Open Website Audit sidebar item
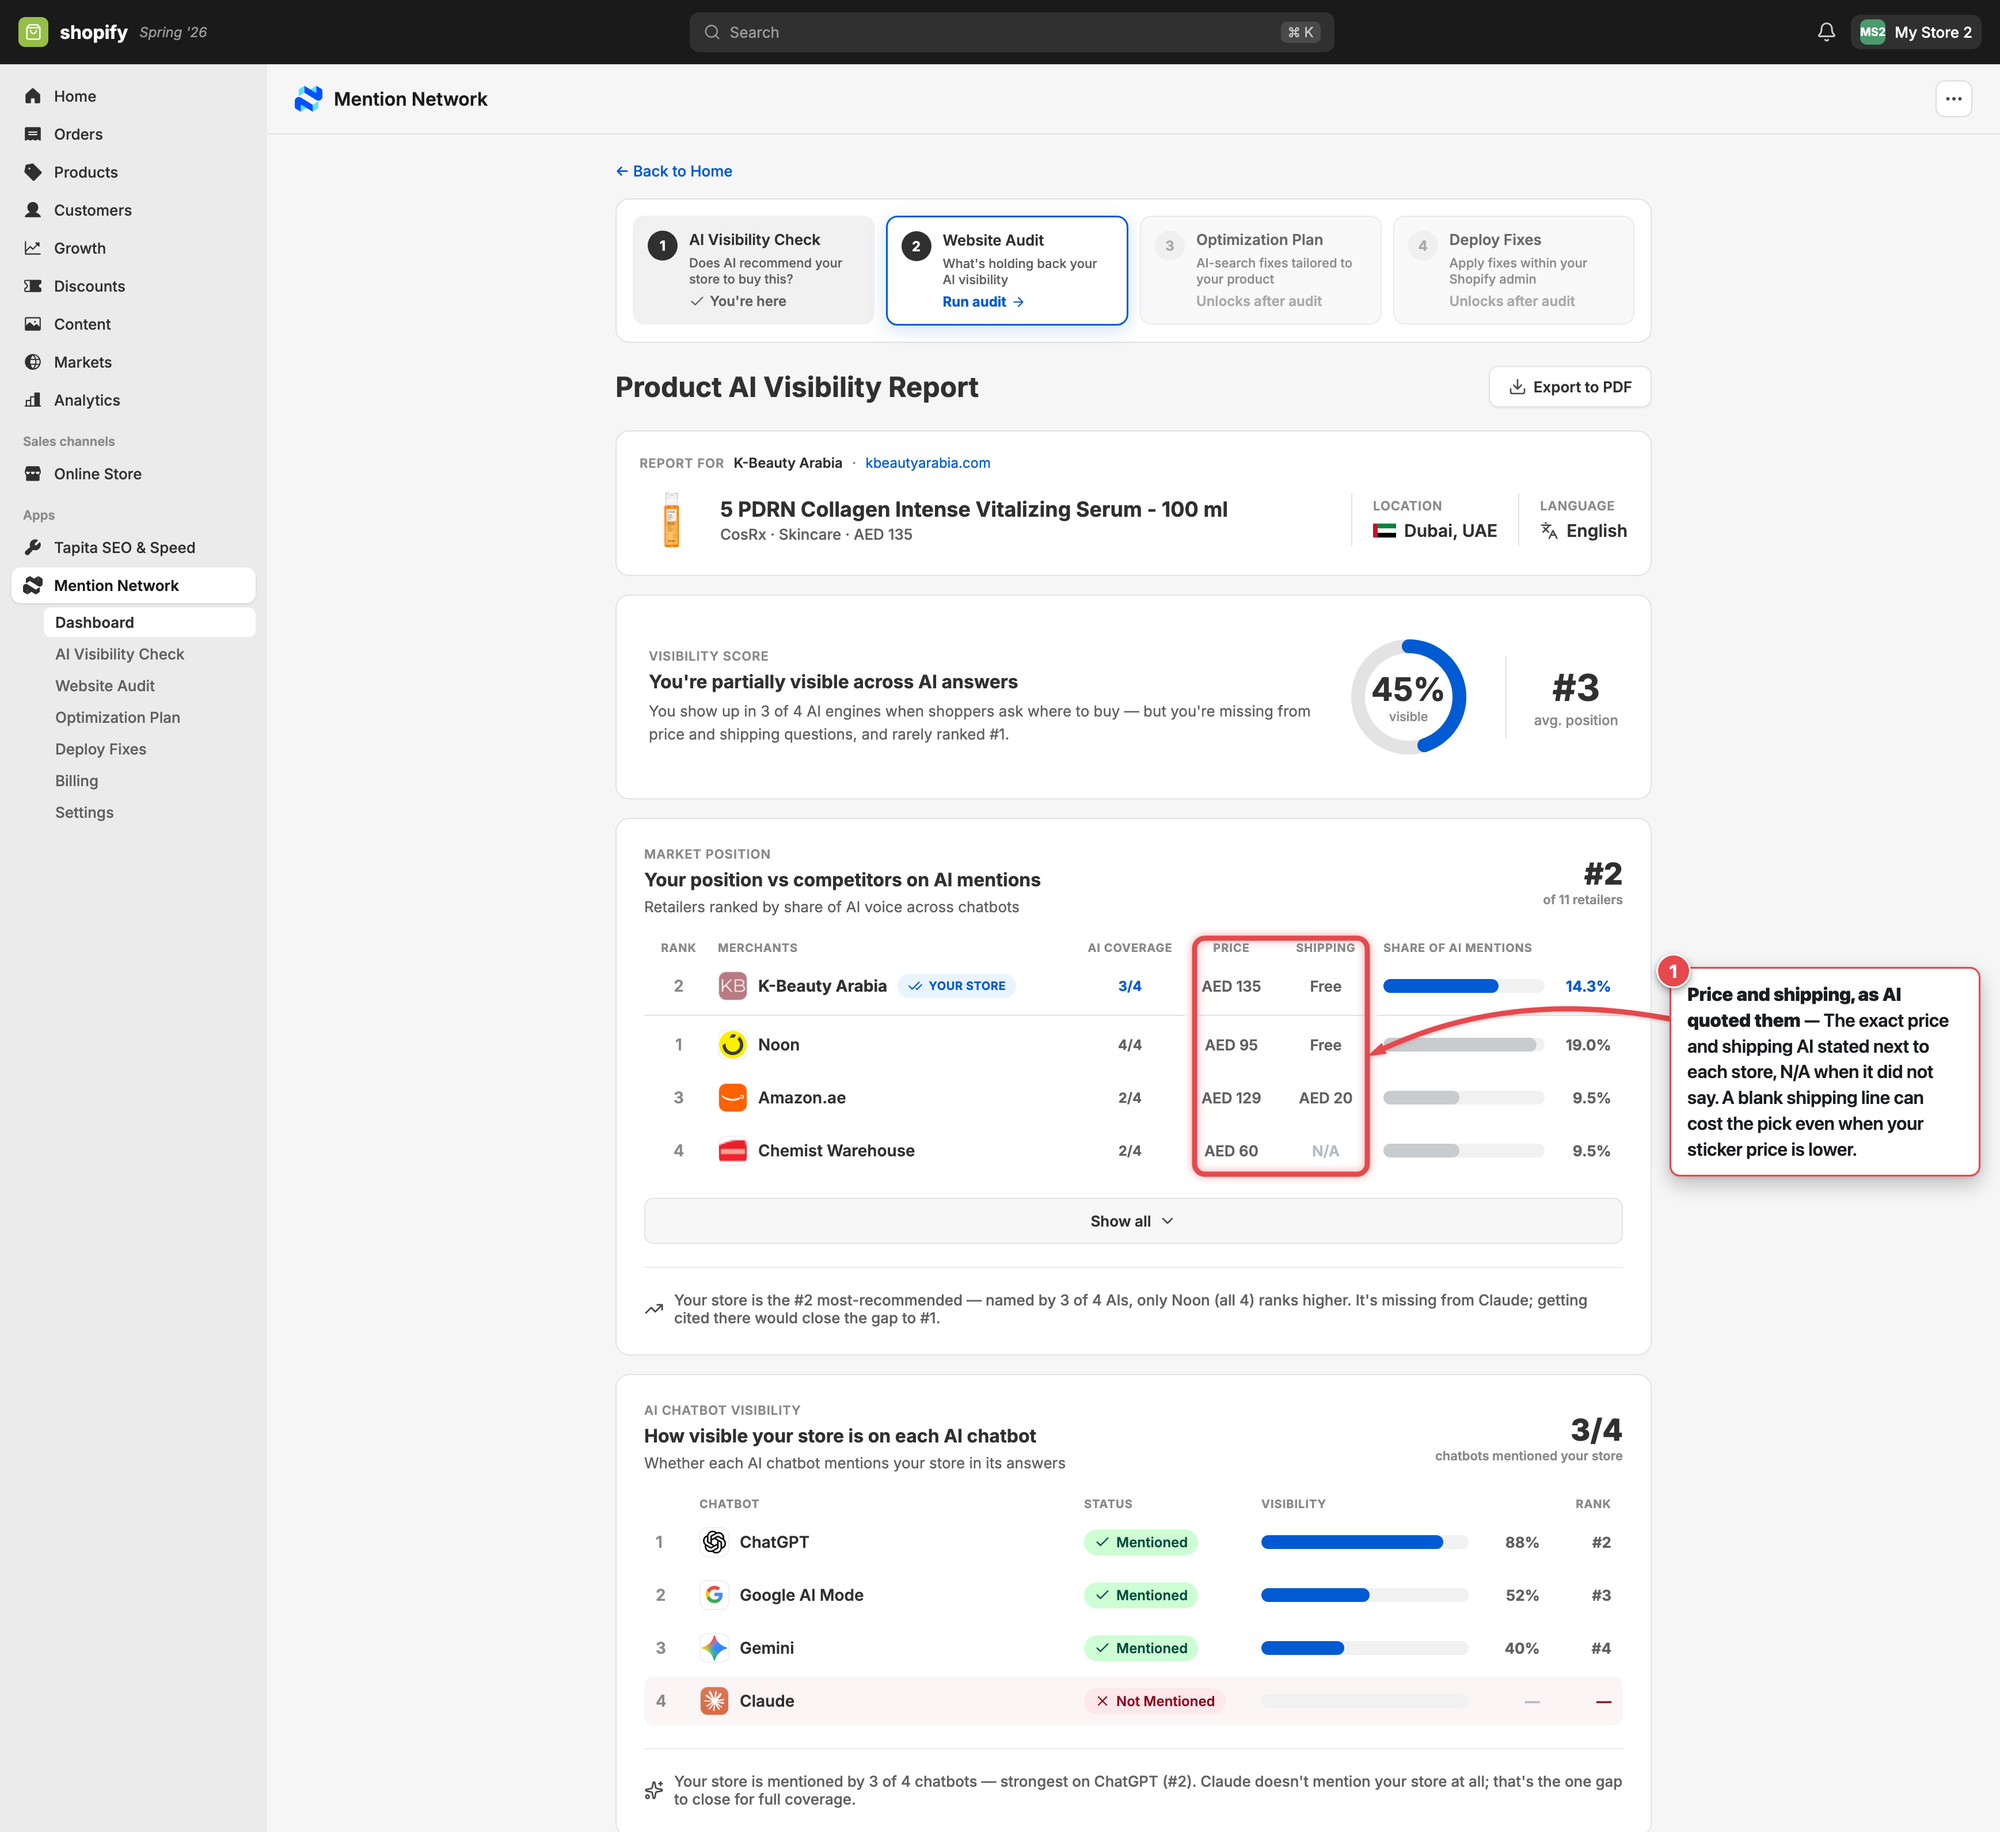 pos(105,686)
